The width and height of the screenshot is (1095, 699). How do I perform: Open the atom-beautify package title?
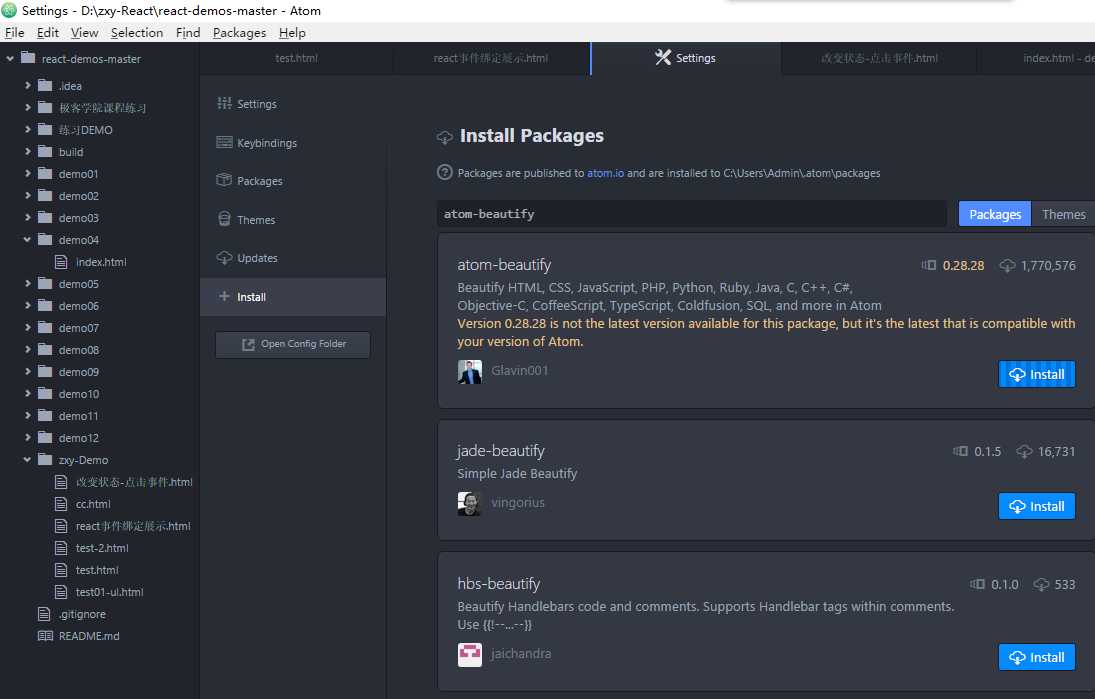[504, 265]
